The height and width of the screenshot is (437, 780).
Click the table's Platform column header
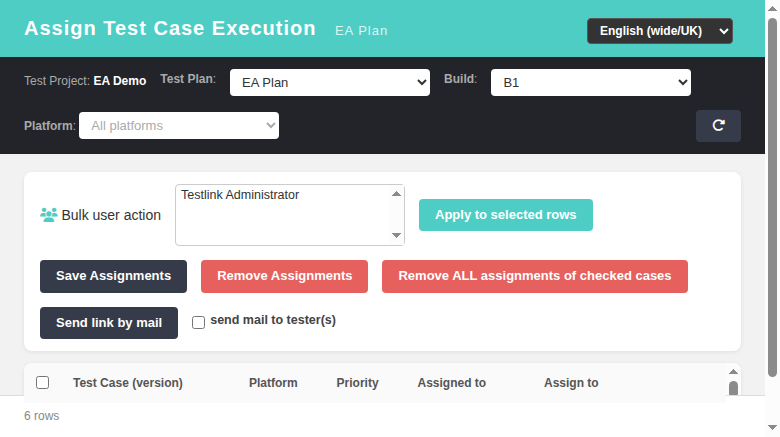273,383
